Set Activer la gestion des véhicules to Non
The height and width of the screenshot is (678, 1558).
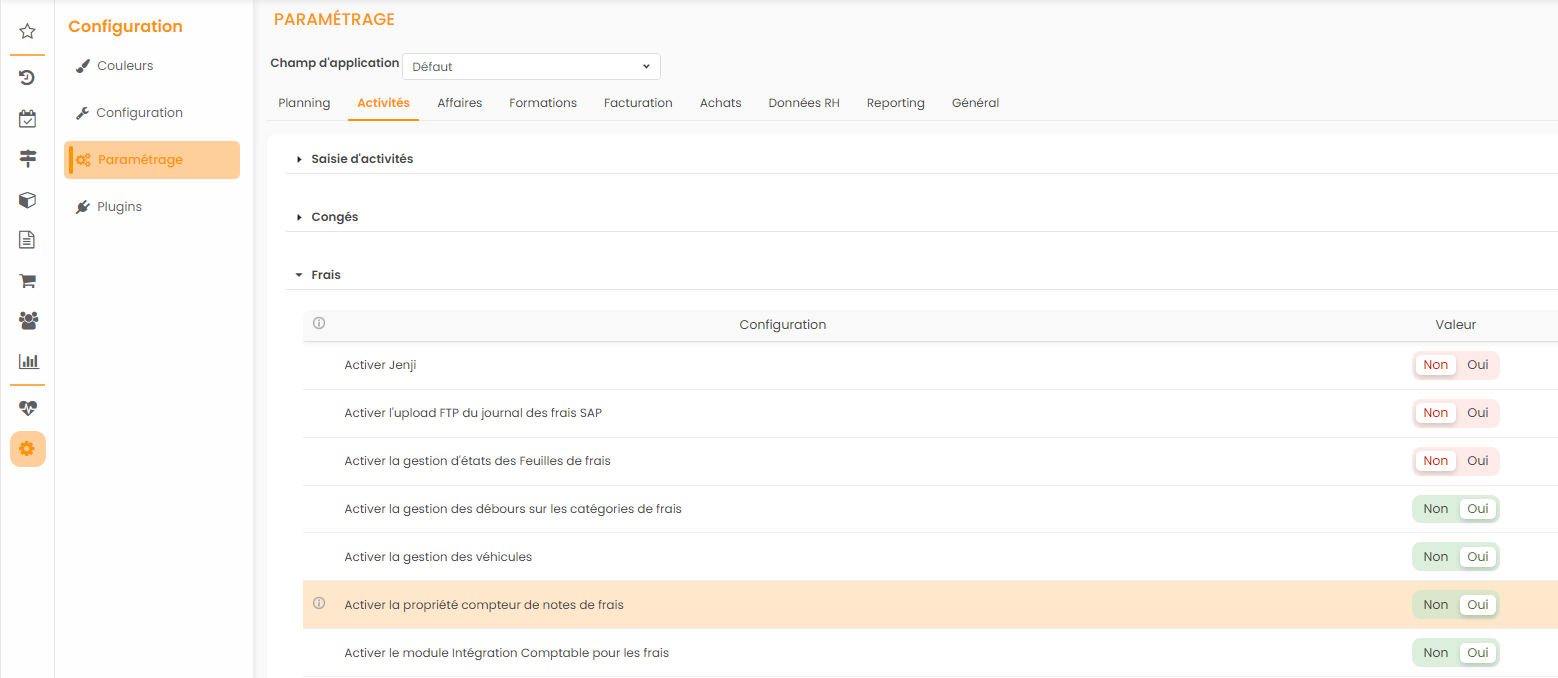(x=1435, y=557)
